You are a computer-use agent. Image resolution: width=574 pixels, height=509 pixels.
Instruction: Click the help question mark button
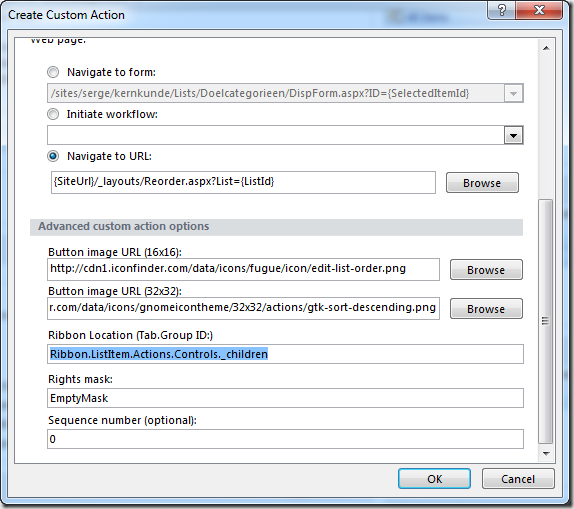click(501, 10)
